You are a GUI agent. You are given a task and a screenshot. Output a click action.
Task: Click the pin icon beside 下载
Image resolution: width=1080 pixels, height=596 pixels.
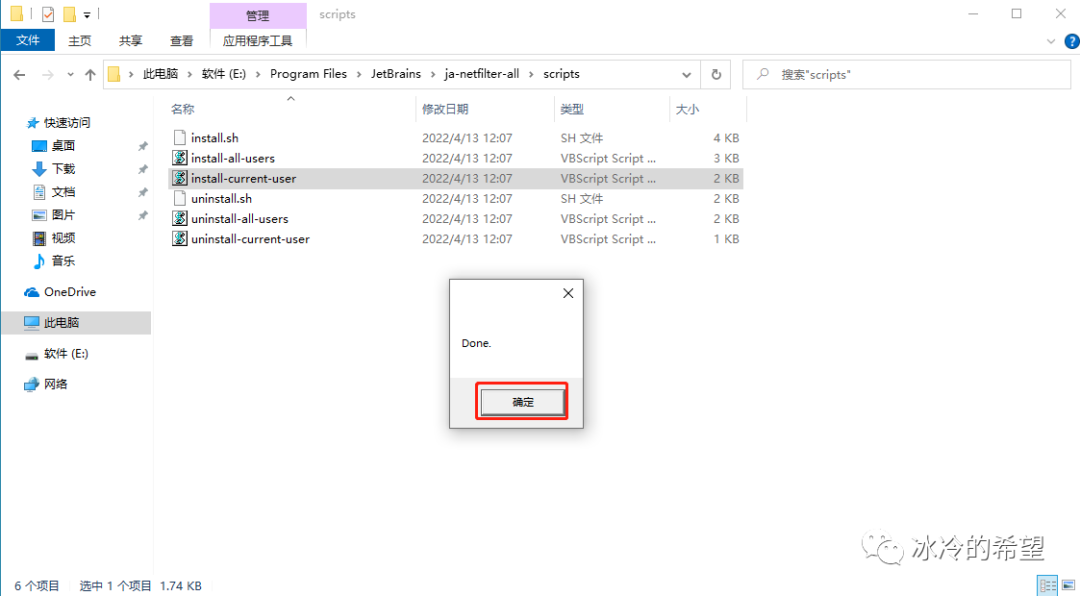[143, 169]
